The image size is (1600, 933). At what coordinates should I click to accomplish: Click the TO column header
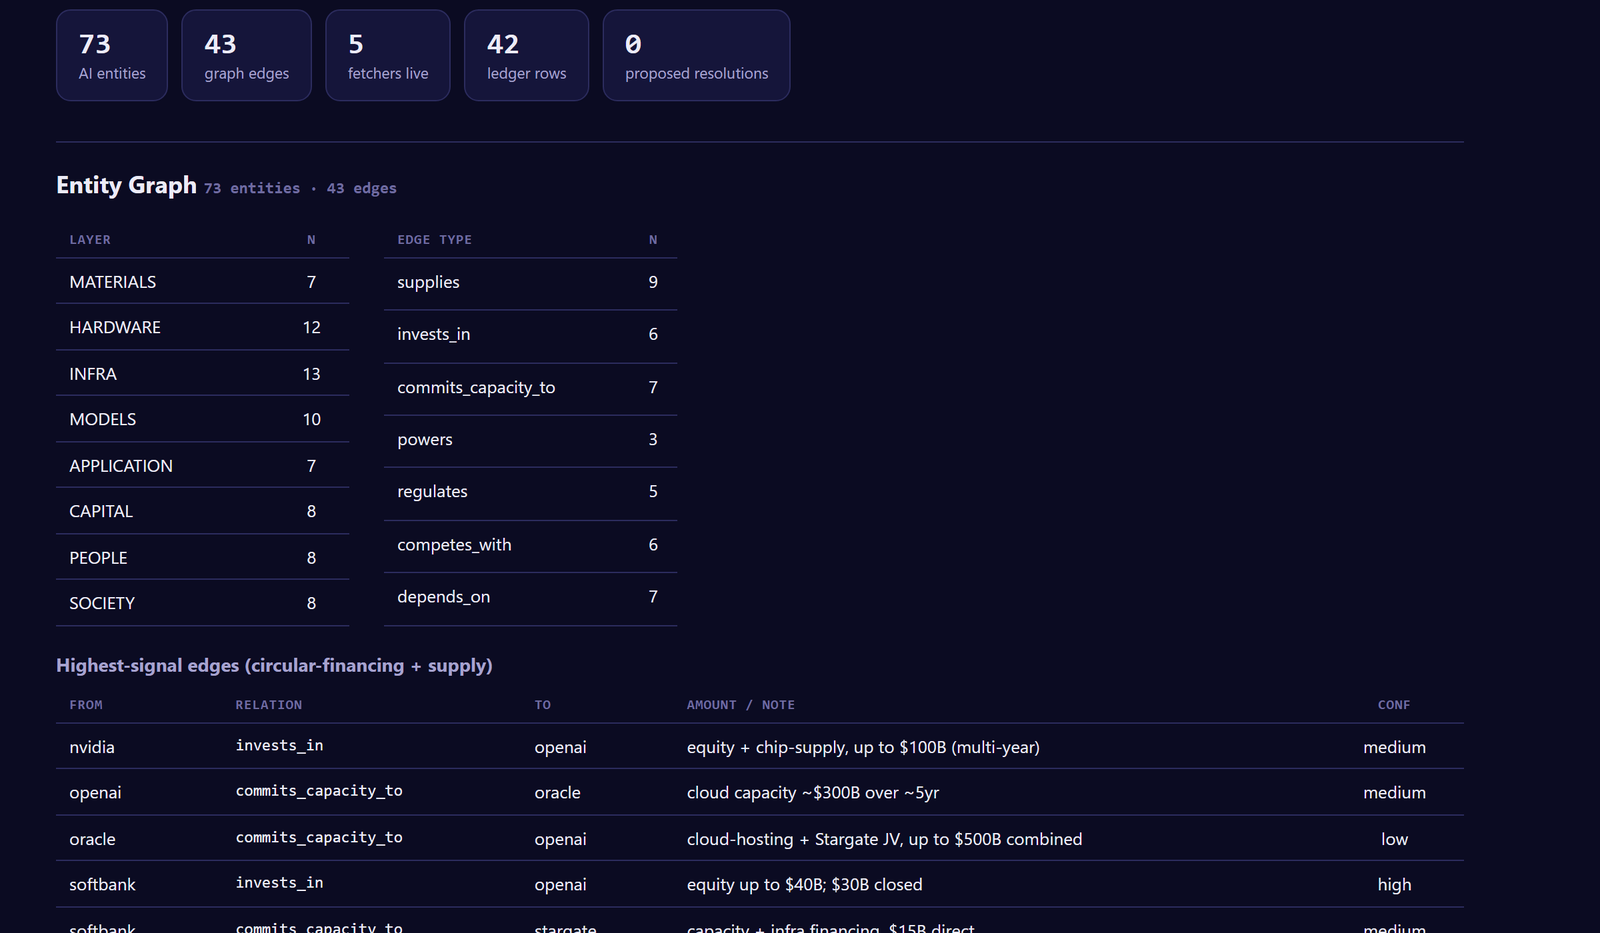[x=542, y=705]
